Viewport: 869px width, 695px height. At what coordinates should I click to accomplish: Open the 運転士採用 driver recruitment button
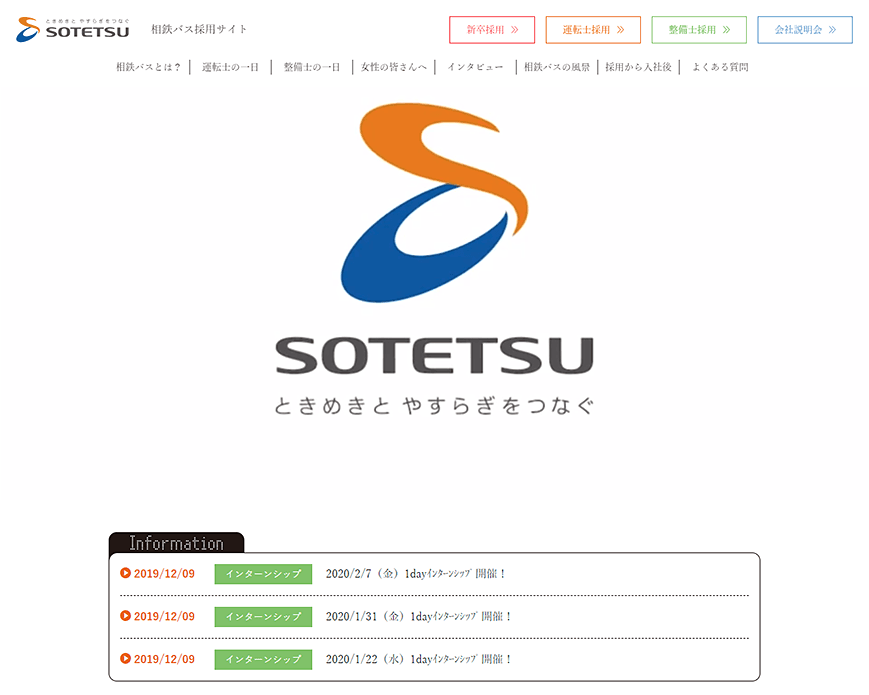(x=592, y=29)
